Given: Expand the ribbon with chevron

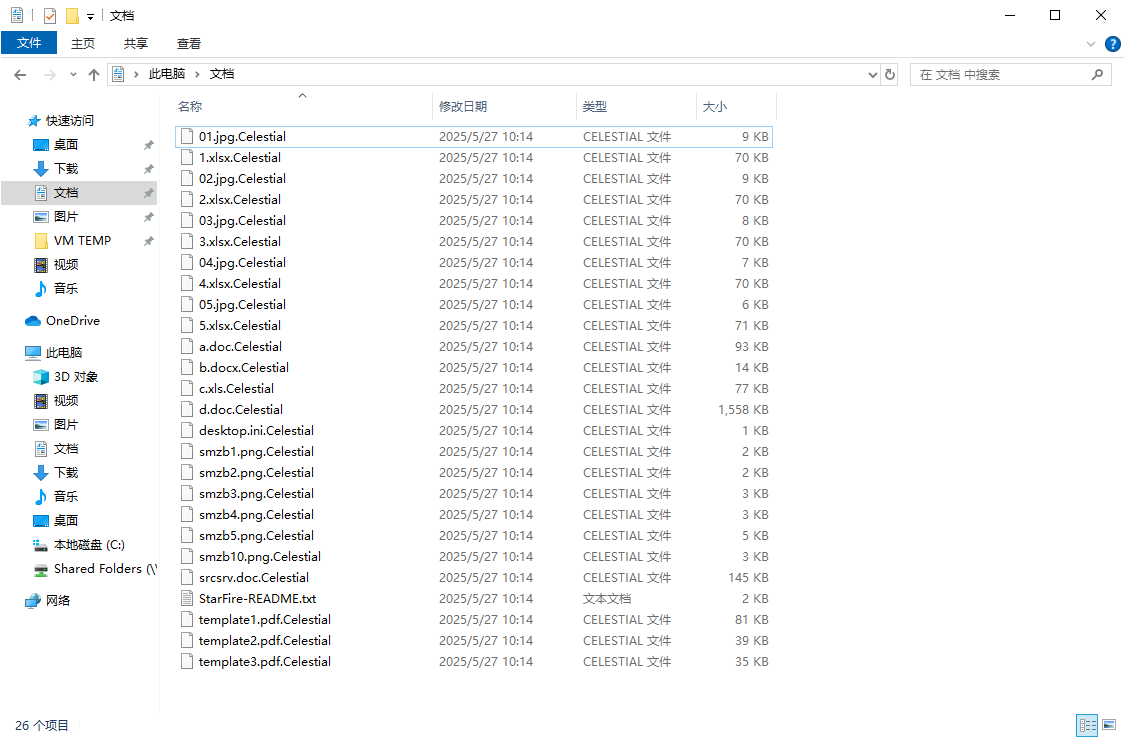Looking at the screenshot, I should [1091, 44].
